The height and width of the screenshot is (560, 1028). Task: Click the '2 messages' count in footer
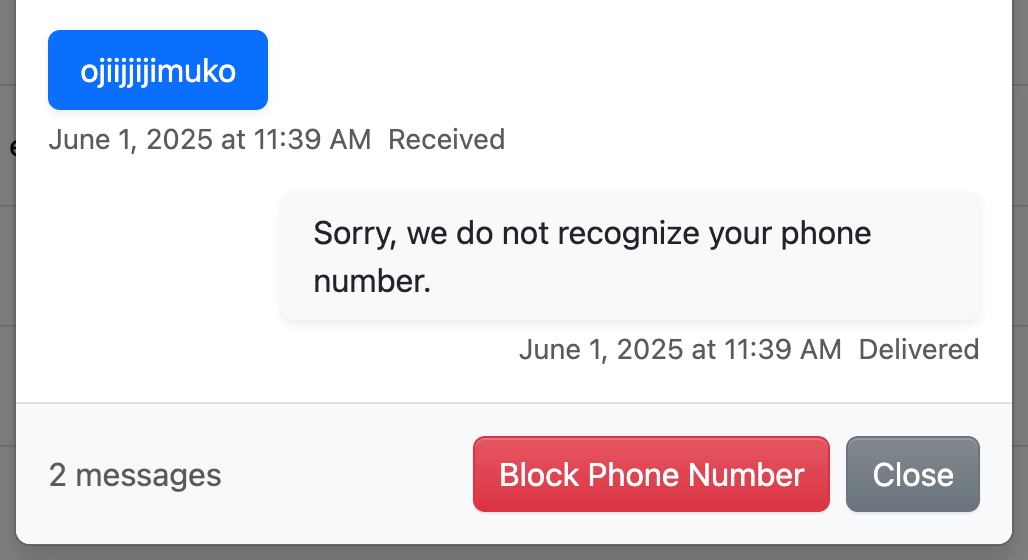pos(135,475)
